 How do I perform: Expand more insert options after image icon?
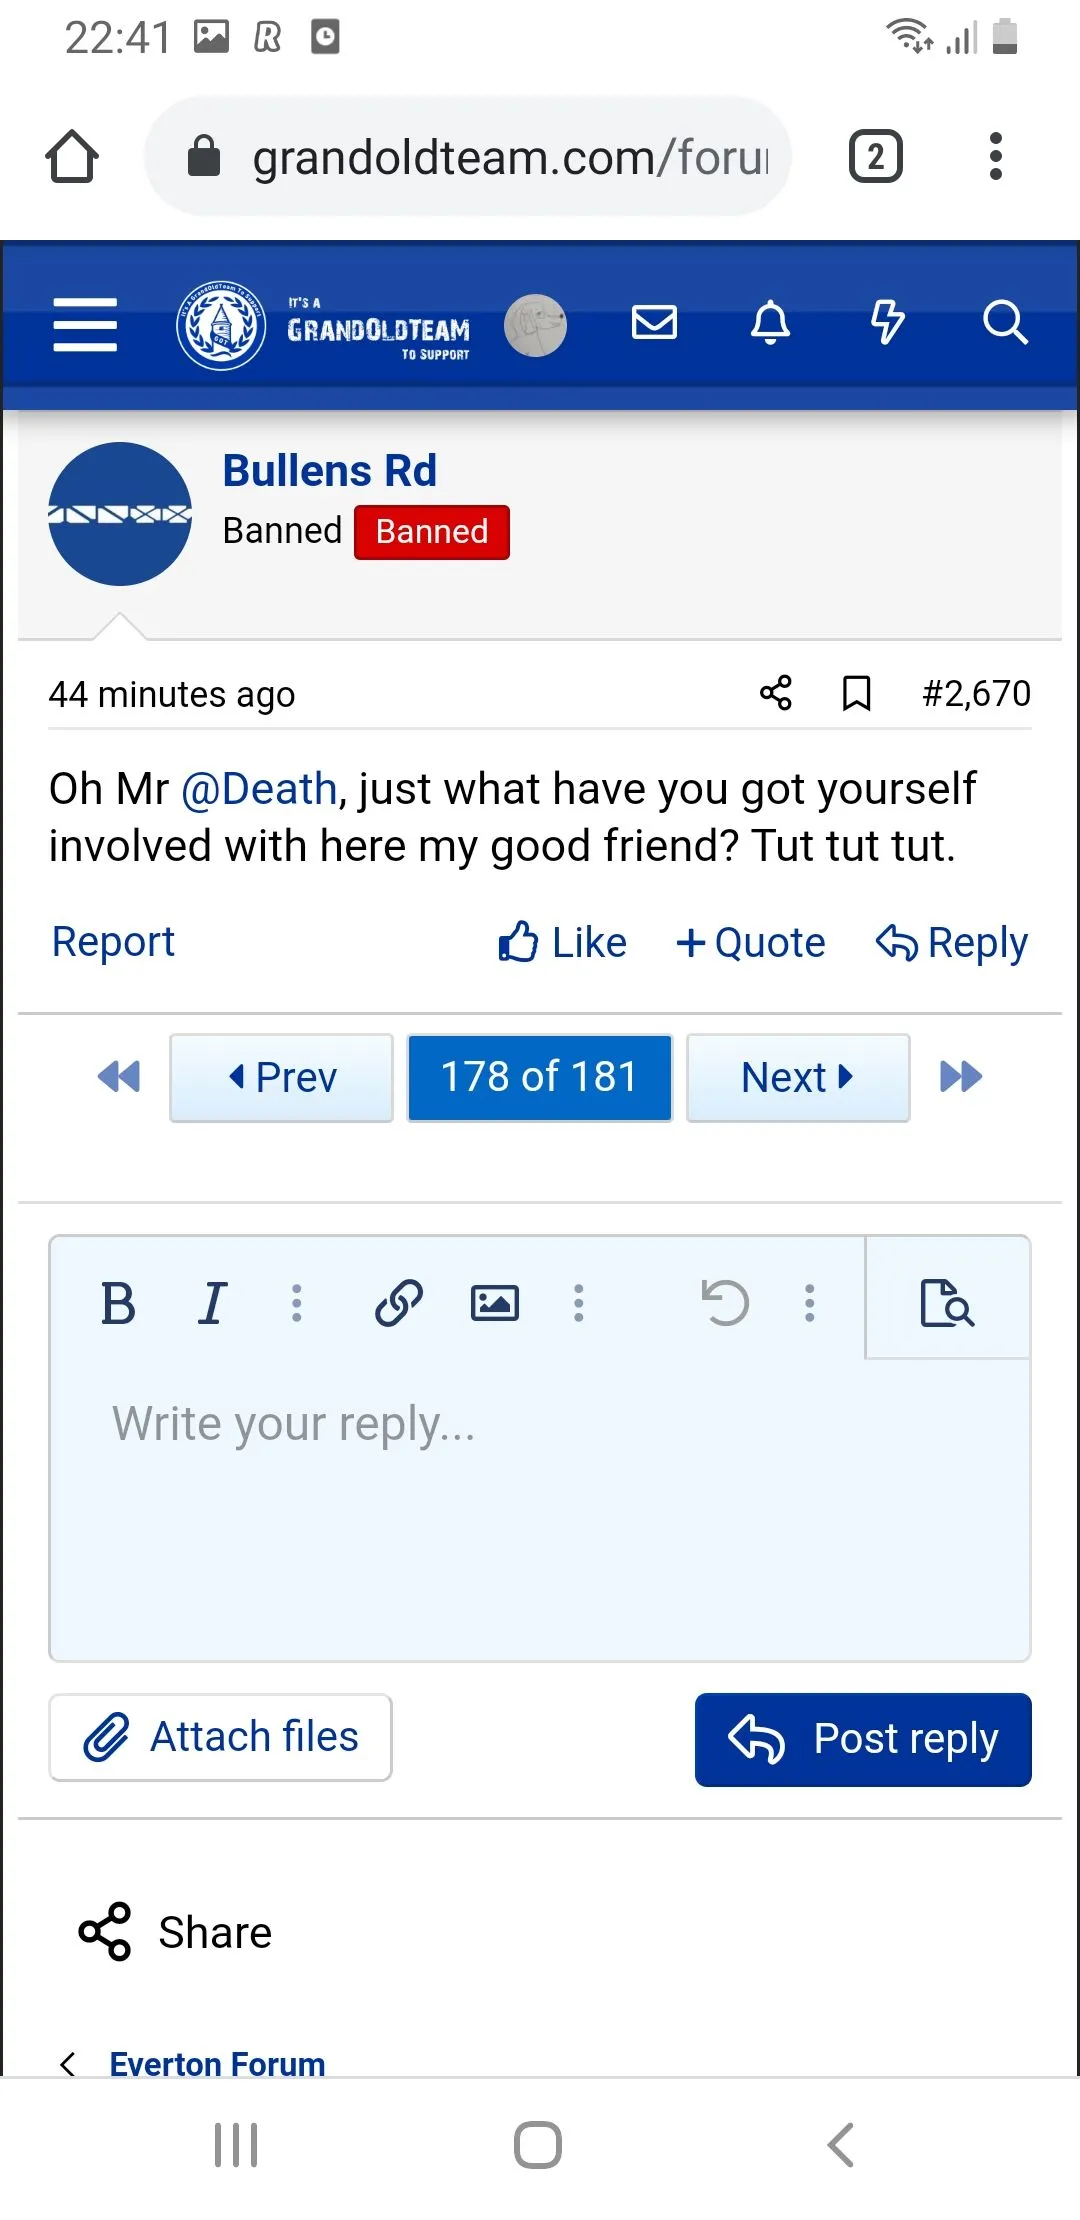coord(578,1303)
